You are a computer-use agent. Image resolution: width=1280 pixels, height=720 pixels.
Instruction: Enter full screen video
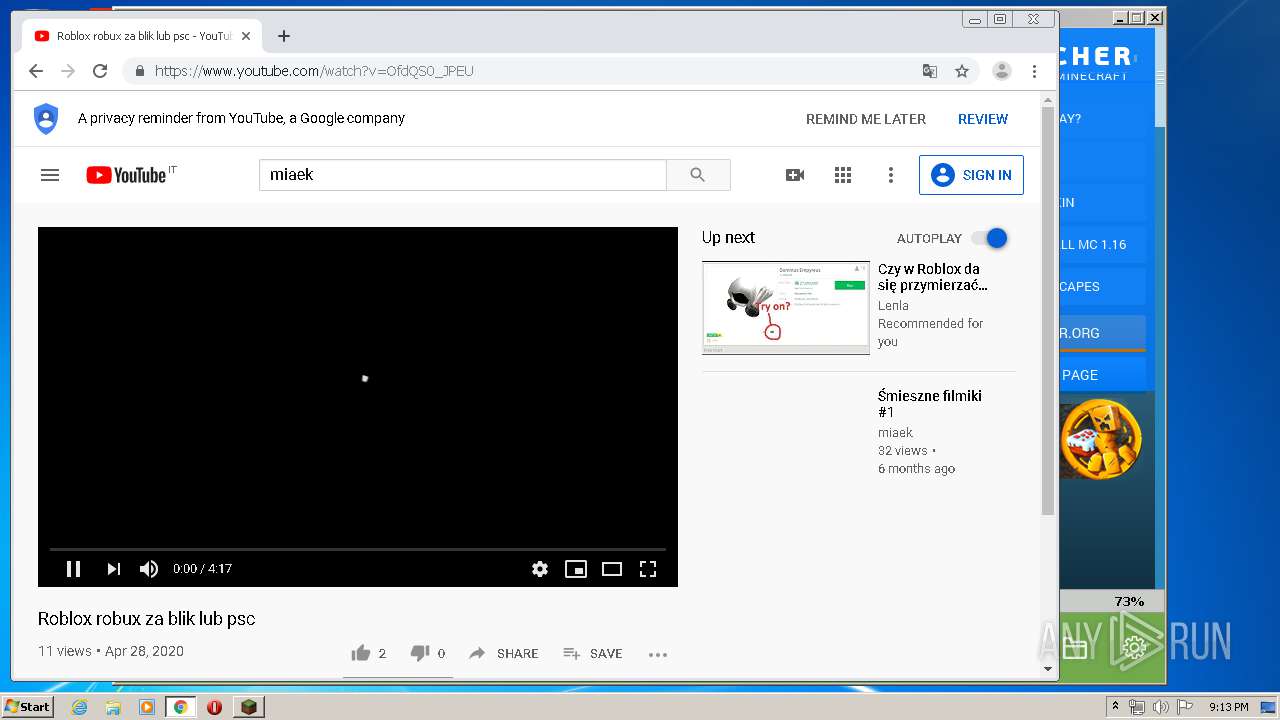coord(648,569)
